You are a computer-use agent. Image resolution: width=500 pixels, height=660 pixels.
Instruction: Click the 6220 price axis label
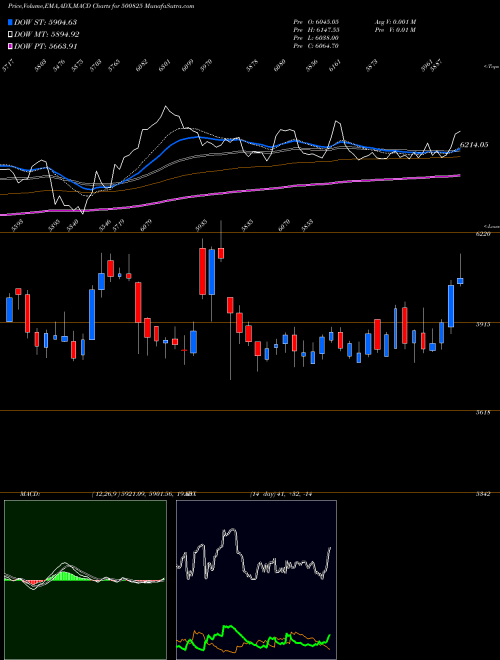coord(483,234)
